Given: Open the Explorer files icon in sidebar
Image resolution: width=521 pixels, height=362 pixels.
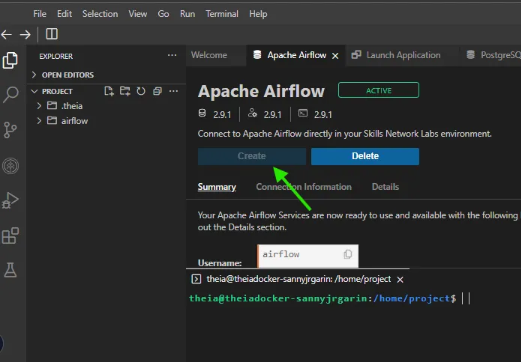Looking at the screenshot, I should (x=10, y=60).
